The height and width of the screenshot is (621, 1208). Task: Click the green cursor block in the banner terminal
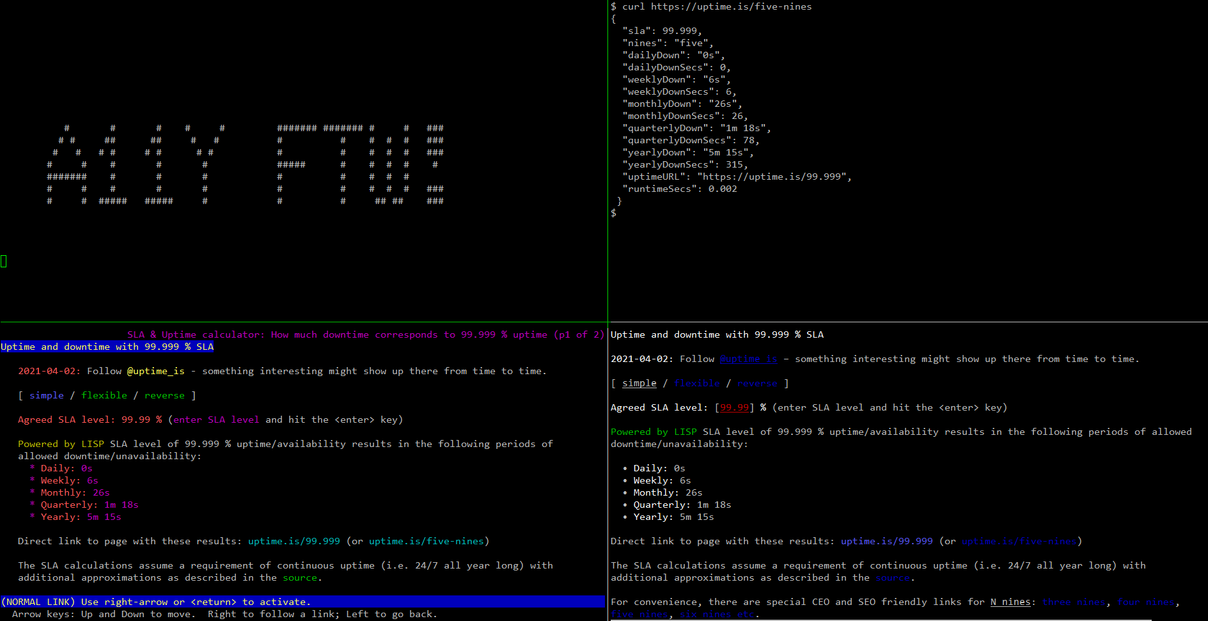tap(4, 261)
